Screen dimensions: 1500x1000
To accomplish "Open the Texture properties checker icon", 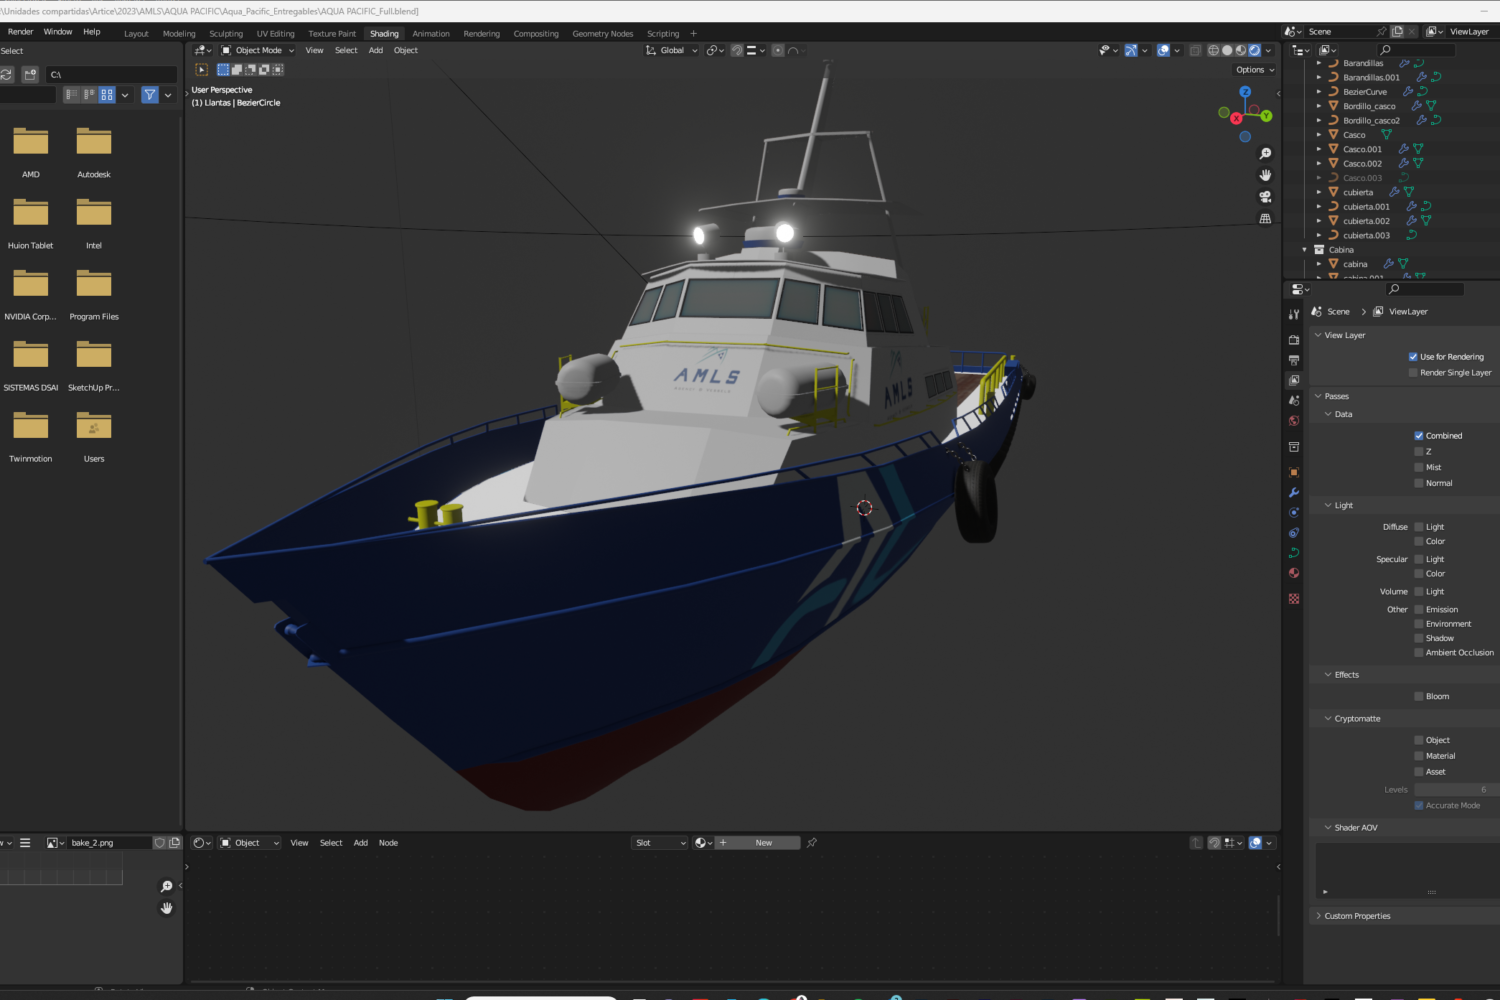I will pos(1294,599).
